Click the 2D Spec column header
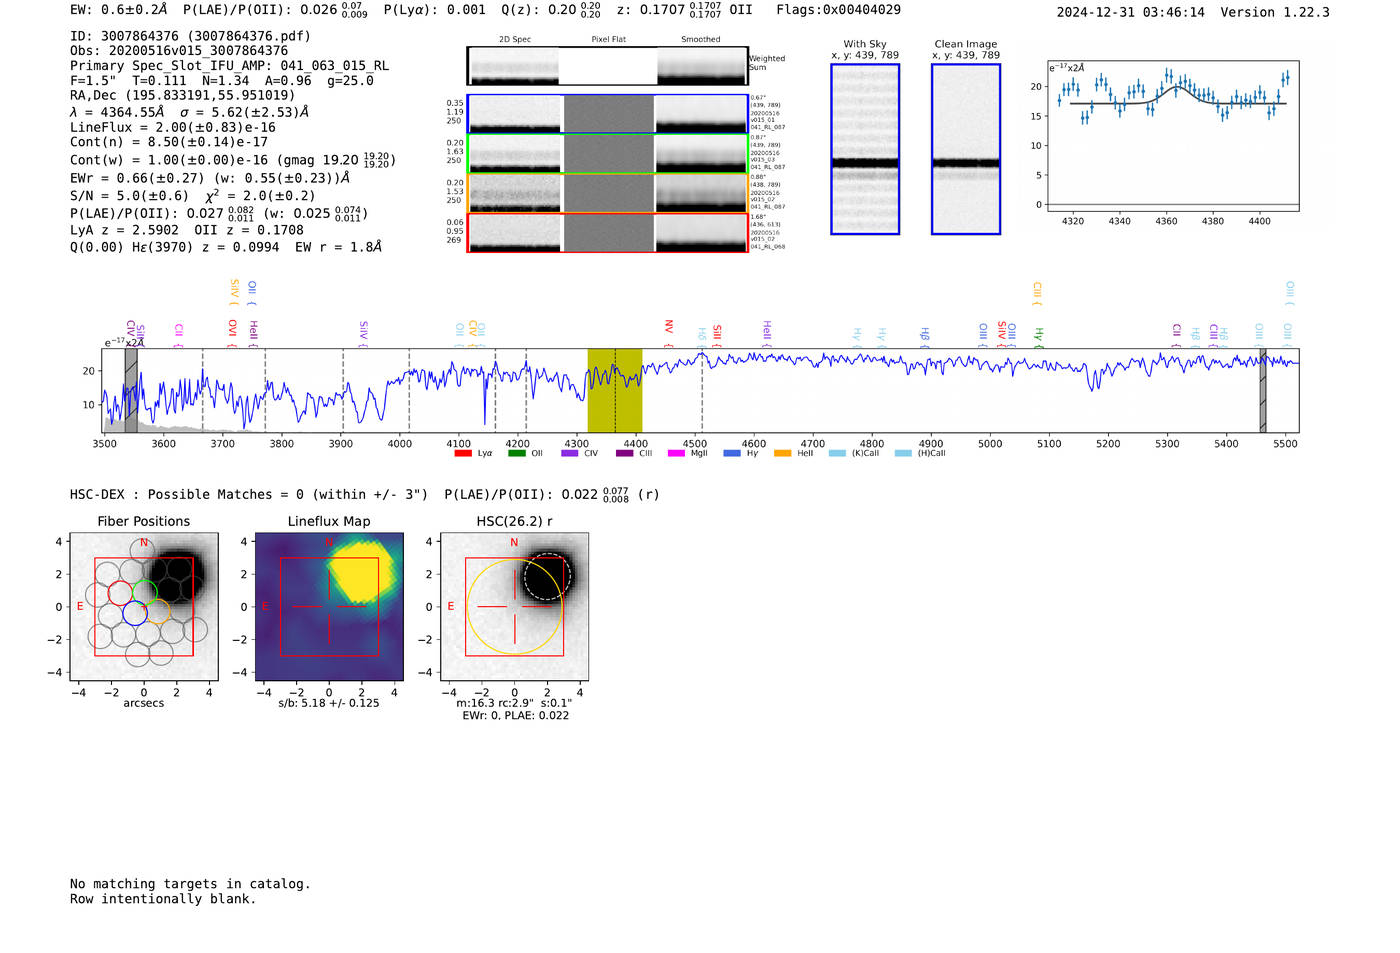Viewport: 1400px width, 953px height. [x=515, y=40]
